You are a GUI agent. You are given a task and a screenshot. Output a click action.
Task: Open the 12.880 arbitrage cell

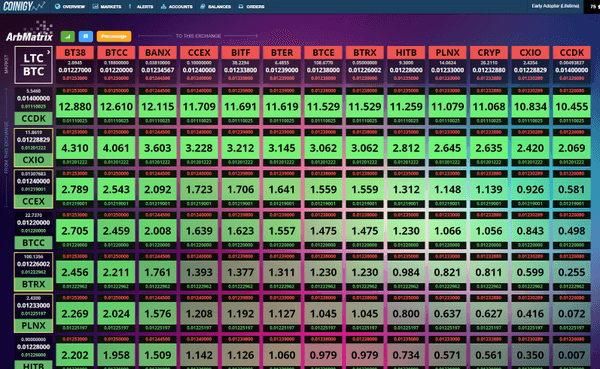[x=75, y=106]
